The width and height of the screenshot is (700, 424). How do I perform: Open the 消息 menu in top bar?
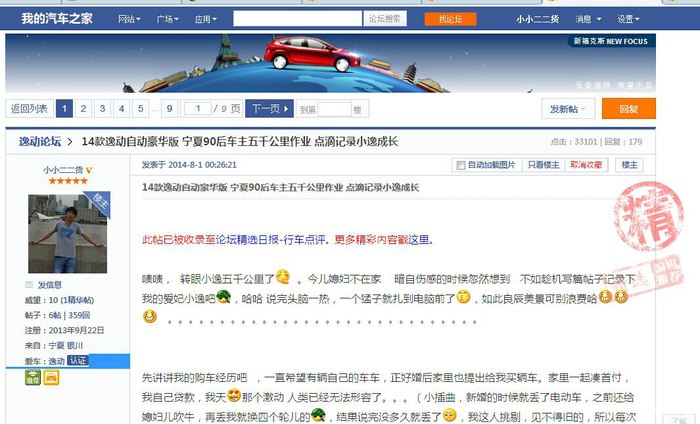click(x=588, y=19)
